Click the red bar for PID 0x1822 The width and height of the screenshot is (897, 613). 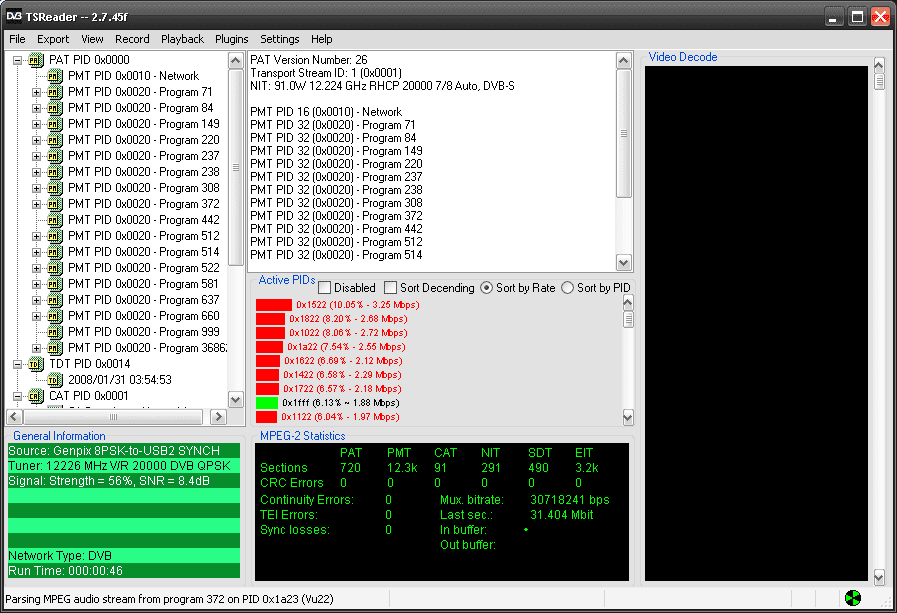270,319
